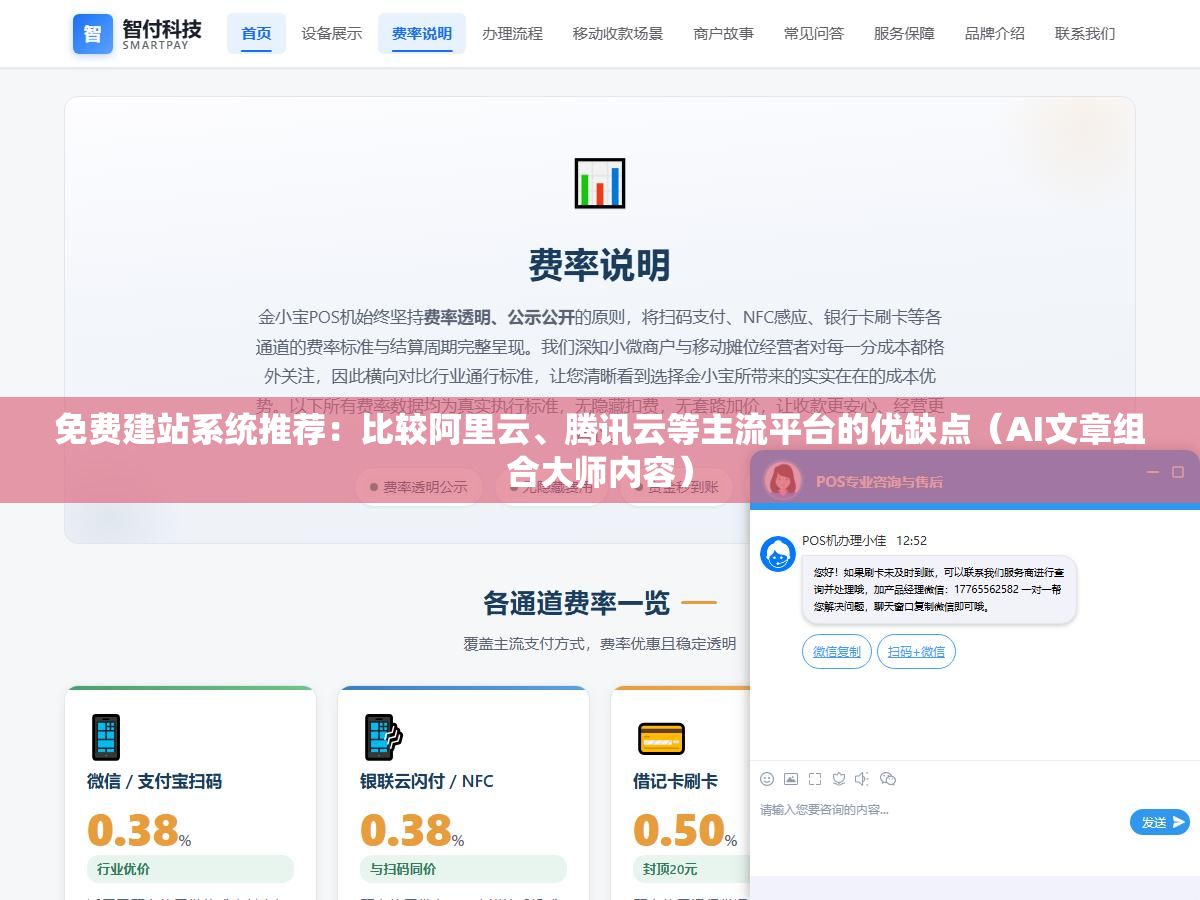Open 移动收款场景 navigation item
Viewport: 1200px width, 900px height.
[x=618, y=33]
